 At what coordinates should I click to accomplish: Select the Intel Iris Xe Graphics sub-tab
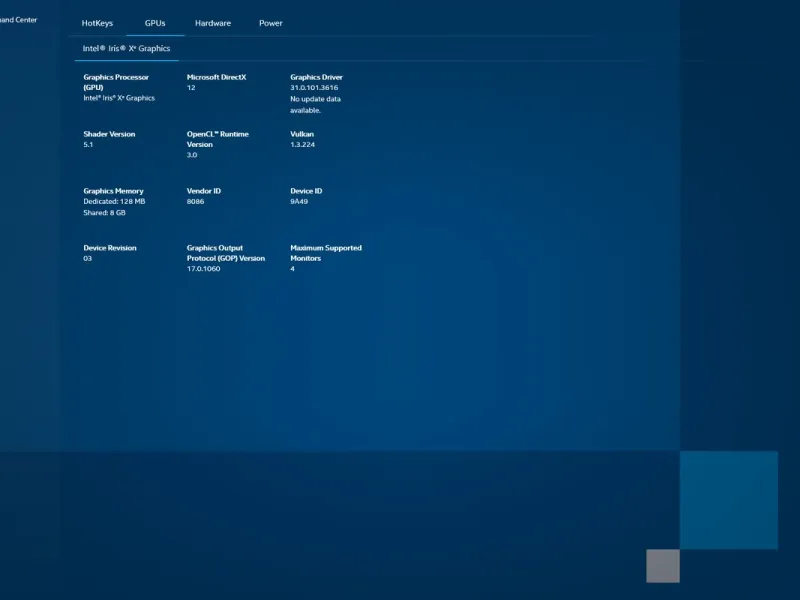(x=127, y=48)
